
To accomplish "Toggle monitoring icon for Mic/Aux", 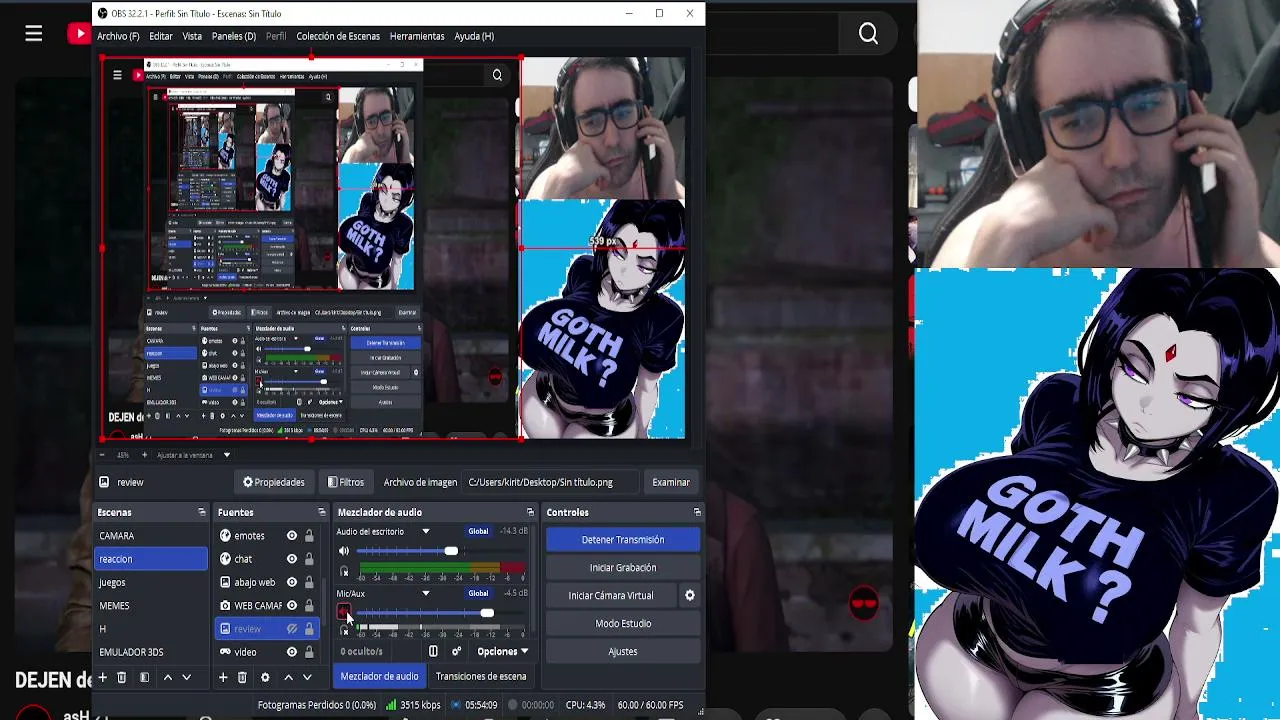I will coord(345,631).
